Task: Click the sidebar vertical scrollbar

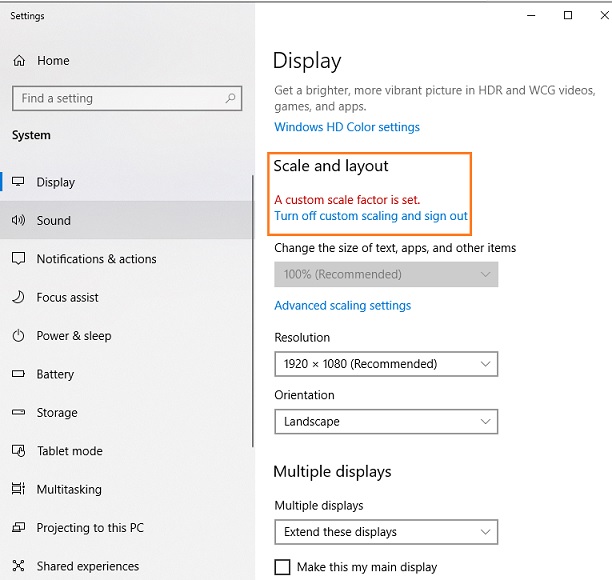Action: 253,300
